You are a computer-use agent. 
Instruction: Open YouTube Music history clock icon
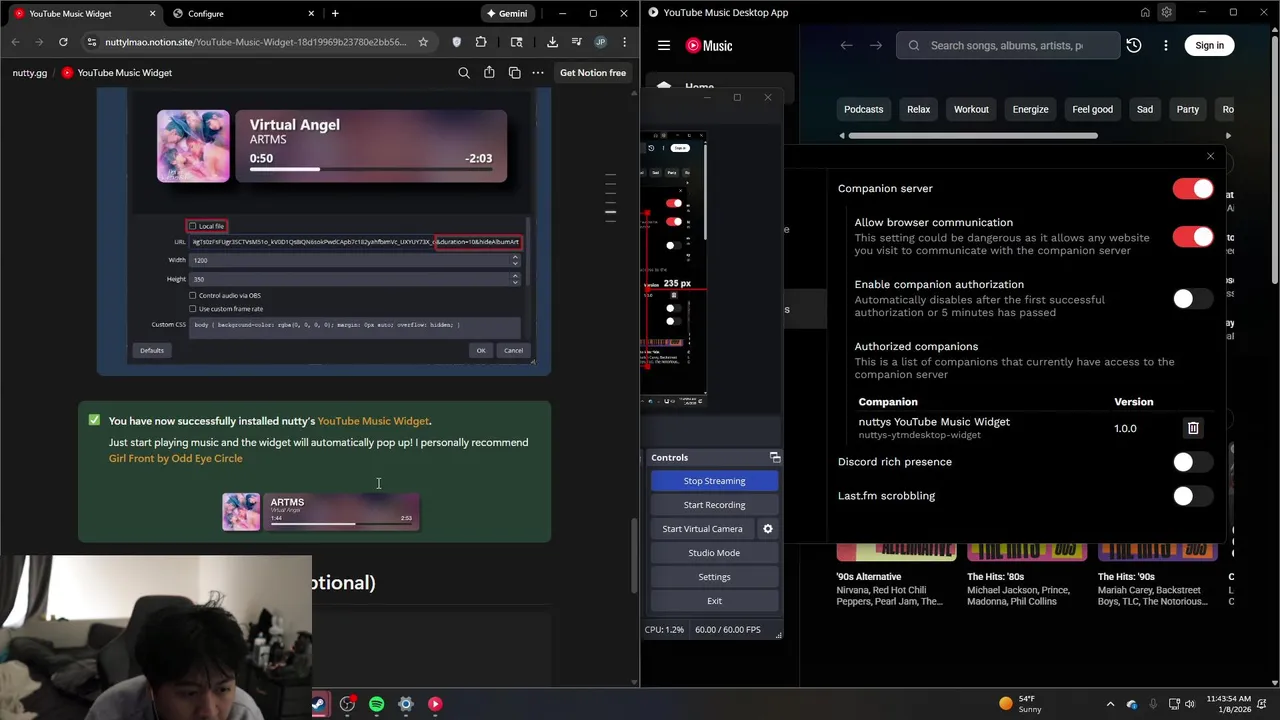pos(1134,45)
